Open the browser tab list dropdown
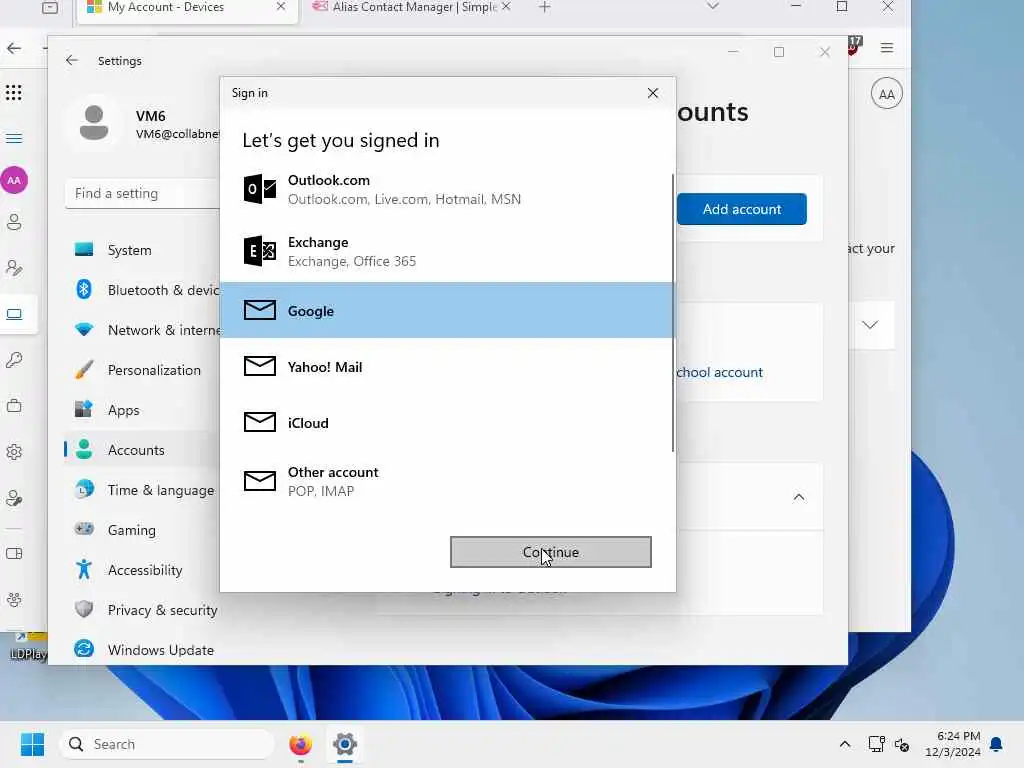The height and width of the screenshot is (768, 1024). pyautogui.click(x=712, y=6)
